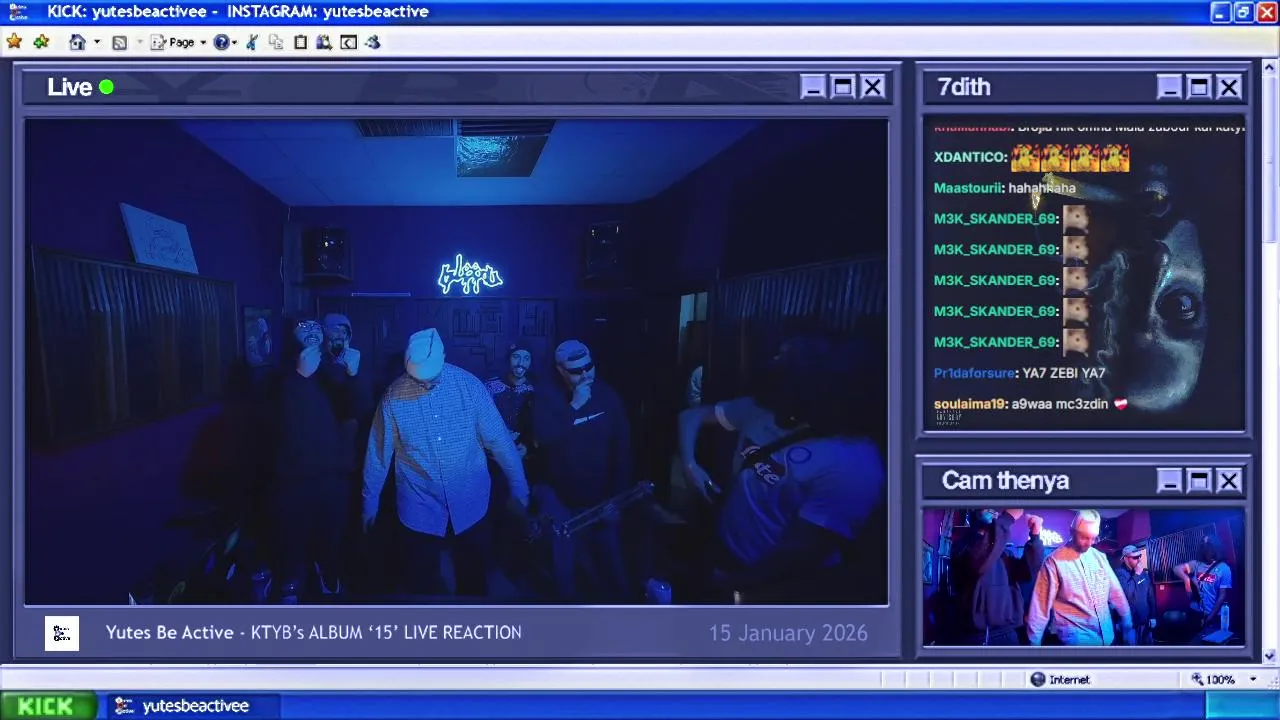This screenshot has width=1280, height=720.
Task: Click the KICK start button
Action: pyautogui.click(x=47, y=706)
